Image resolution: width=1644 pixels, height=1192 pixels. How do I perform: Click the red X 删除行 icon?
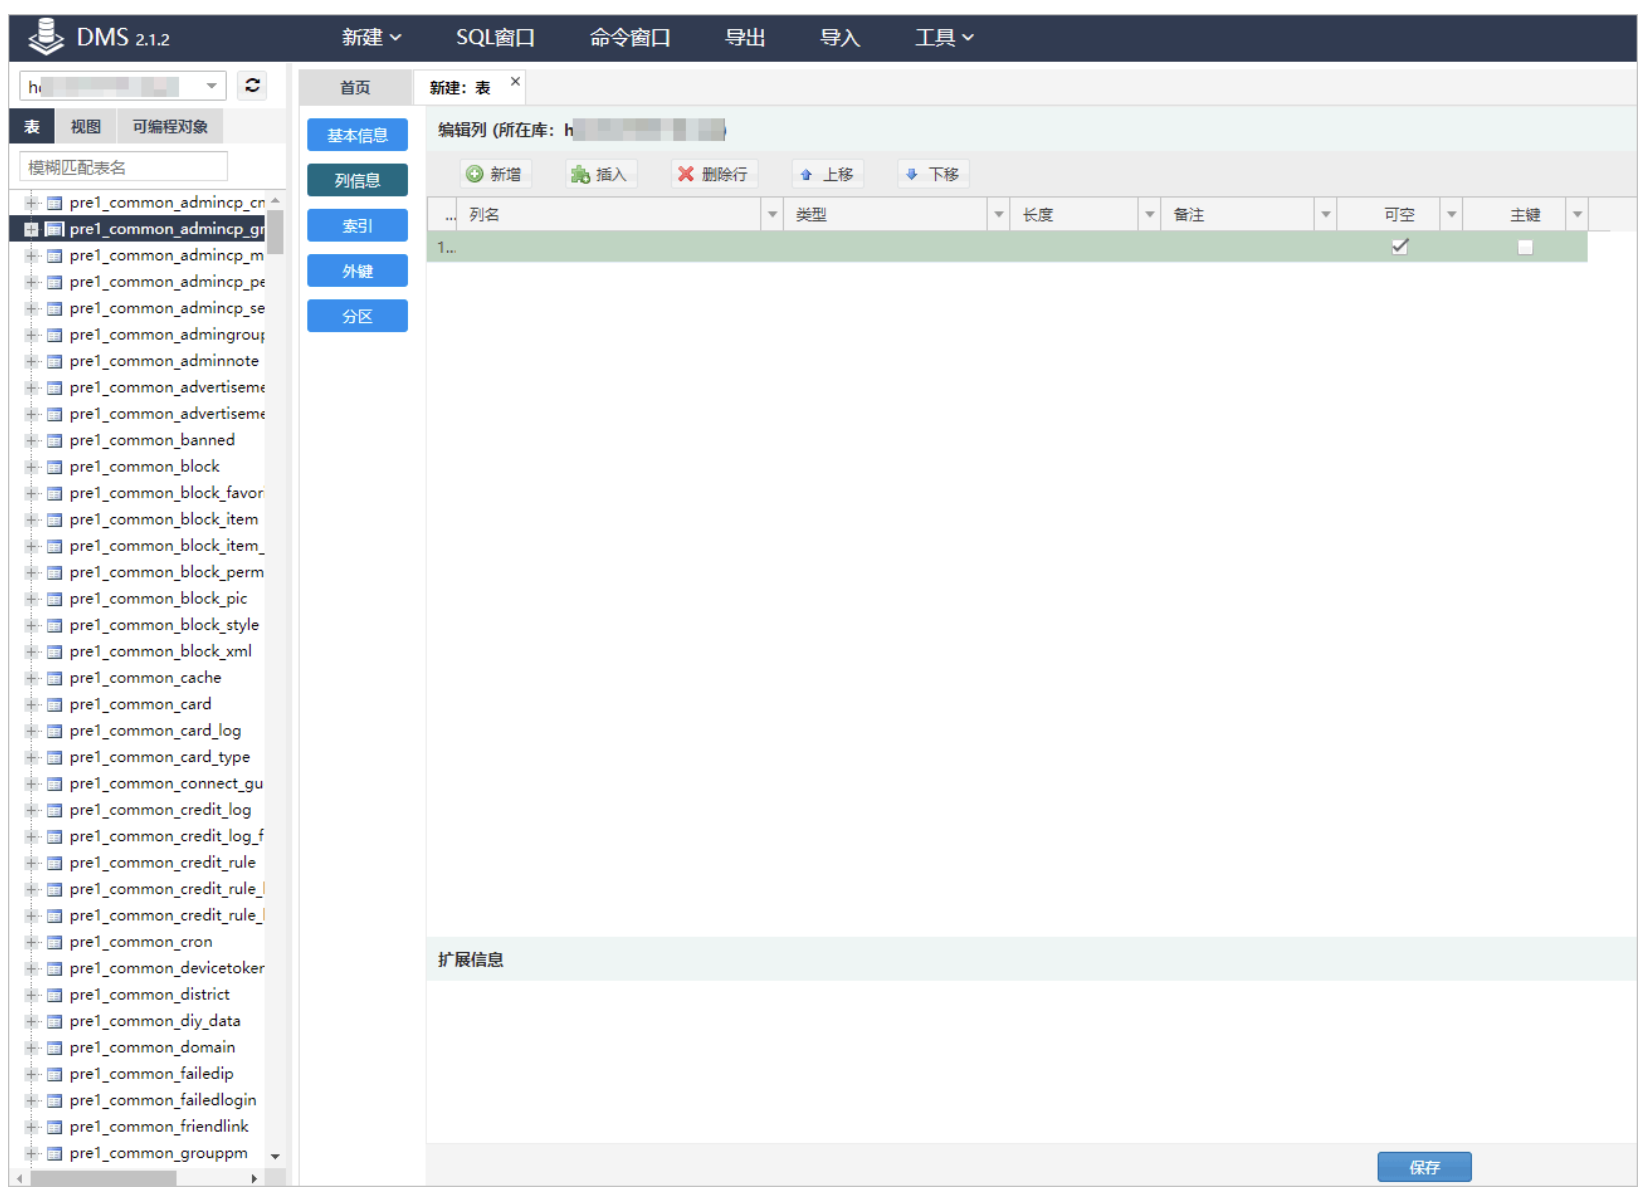tap(686, 174)
